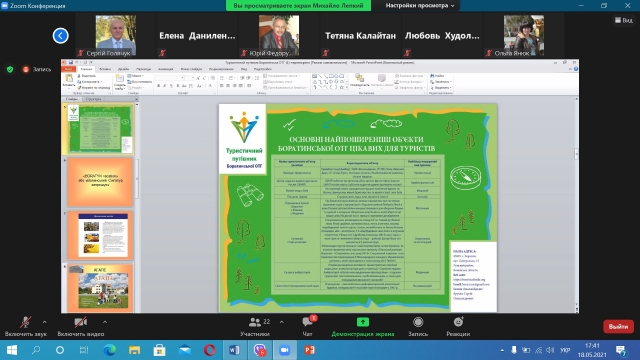Switch to the Вставка ribbon tab

105,69
